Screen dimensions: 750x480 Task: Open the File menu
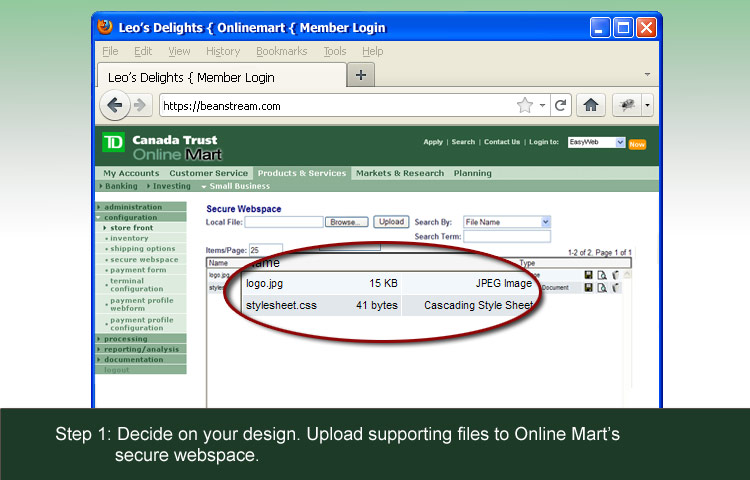[110, 51]
